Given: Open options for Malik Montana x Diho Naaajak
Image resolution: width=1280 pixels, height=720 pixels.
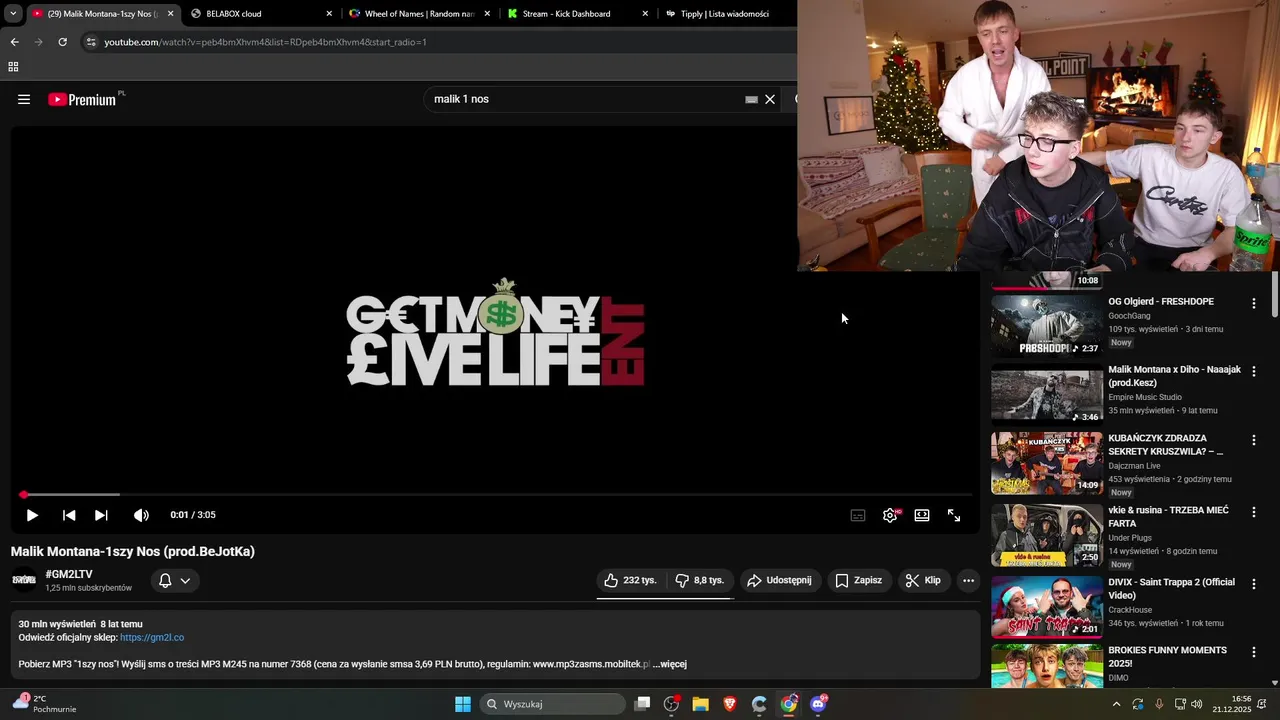Looking at the screenshot, I should 1254,371.
